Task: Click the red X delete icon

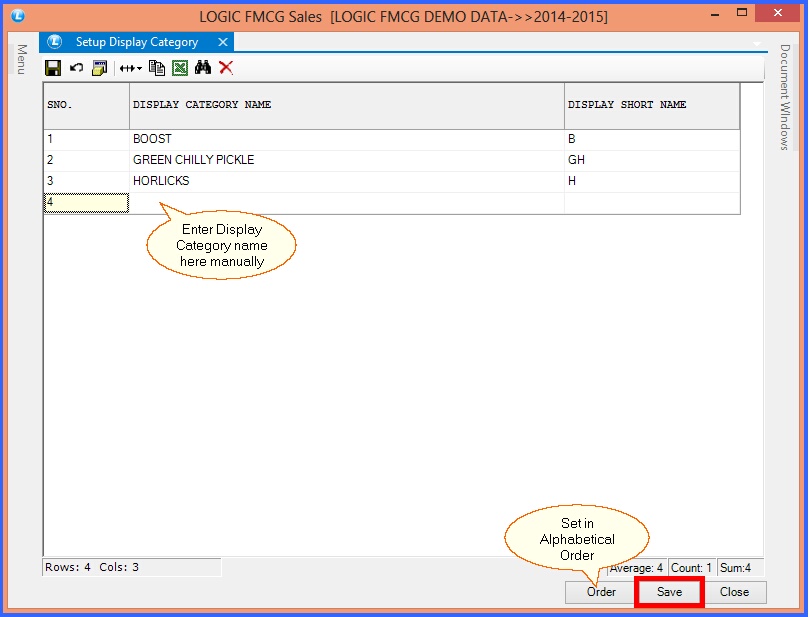Action: point(226,68)
